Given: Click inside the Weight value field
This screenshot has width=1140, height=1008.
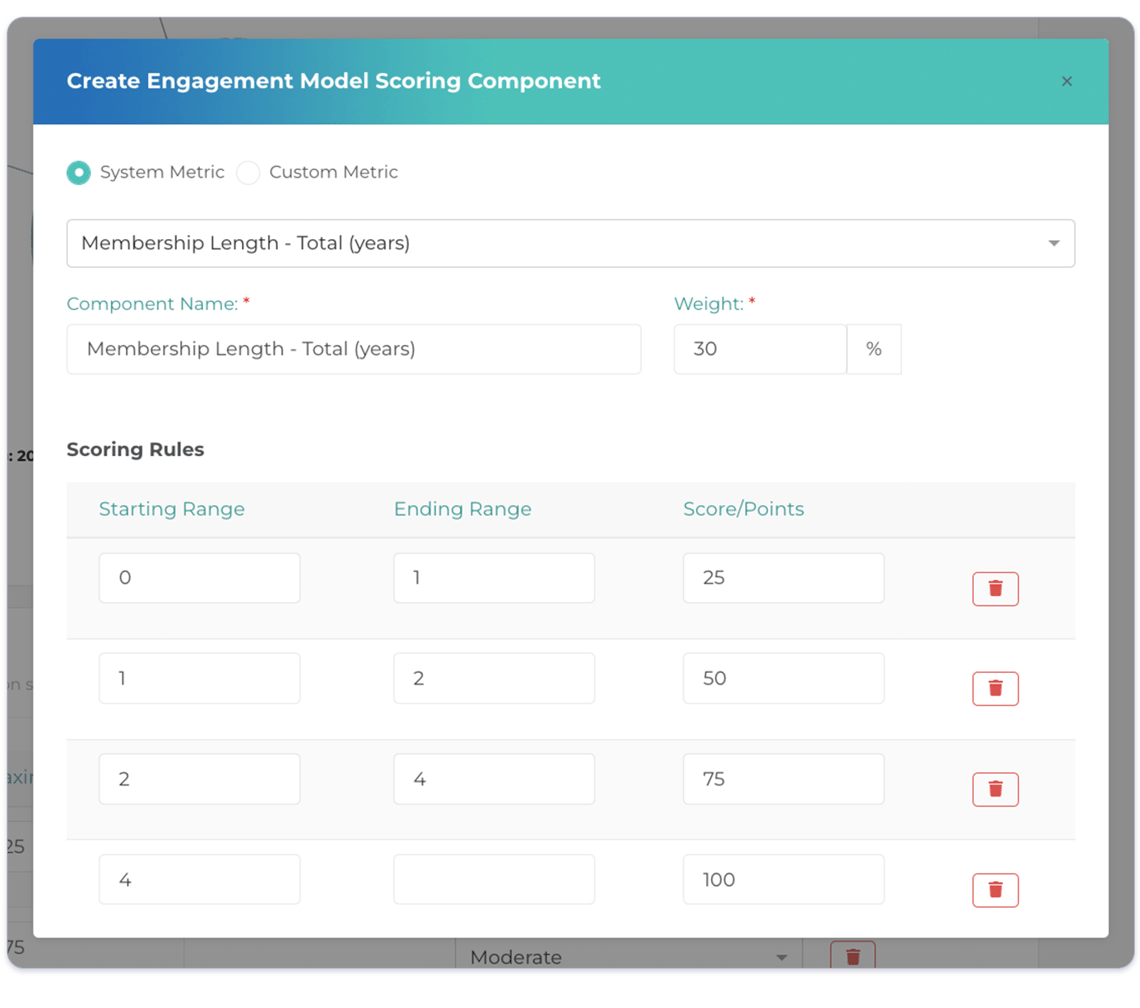Looking at the screenshot, I should click(x=760, y=349).
